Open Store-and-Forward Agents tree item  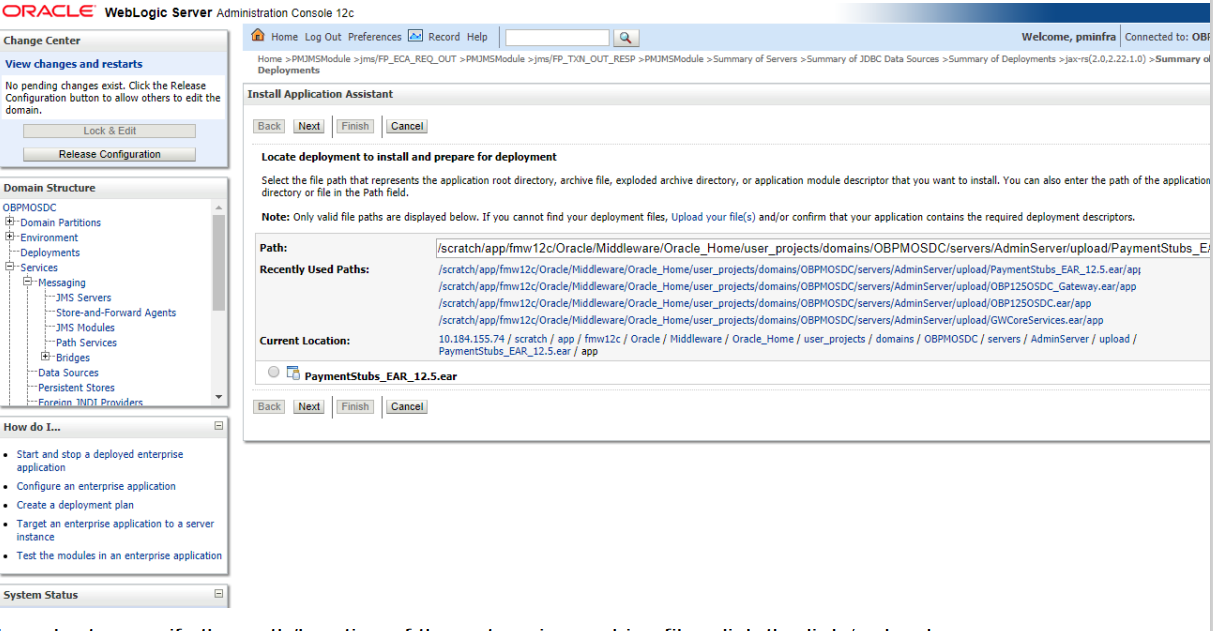click(x=116, y=313)
